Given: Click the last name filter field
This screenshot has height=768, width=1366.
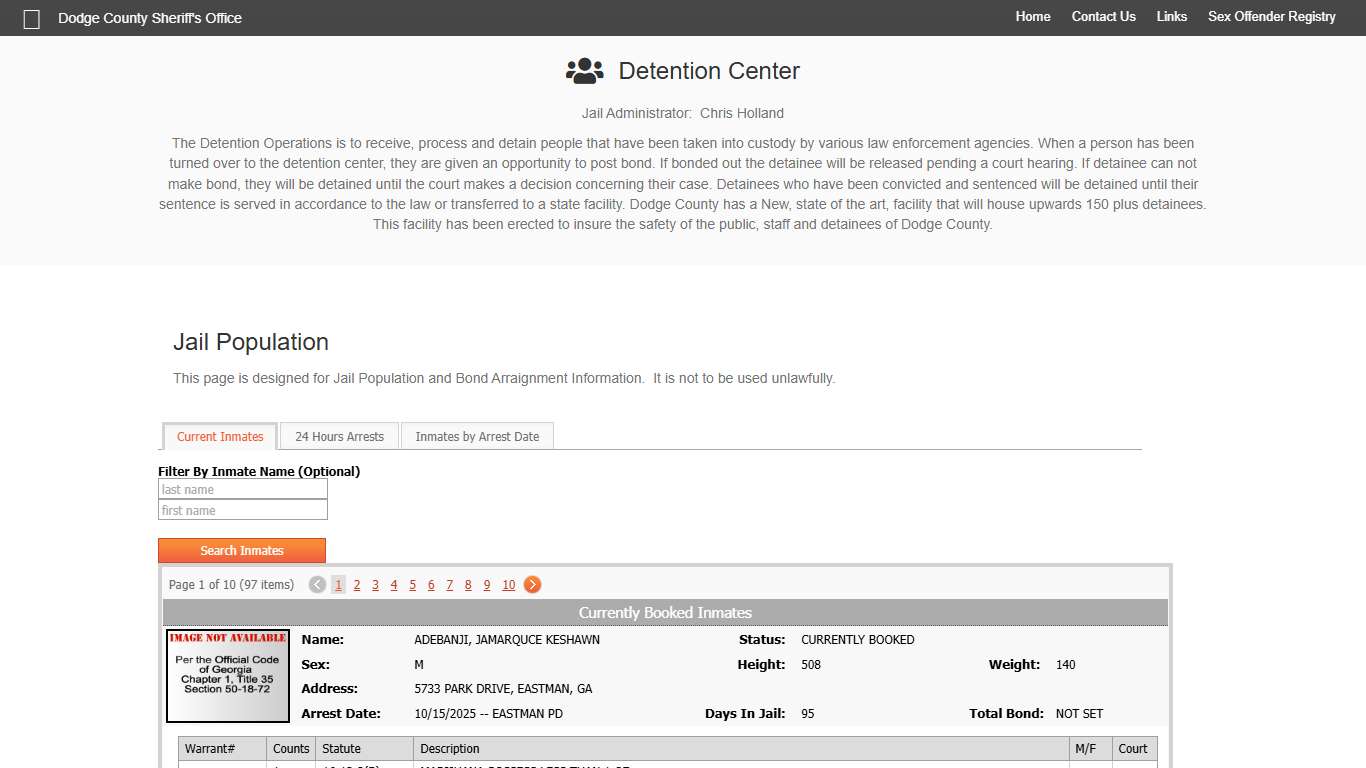Looking at the screenshot, I should coord(243,489).
